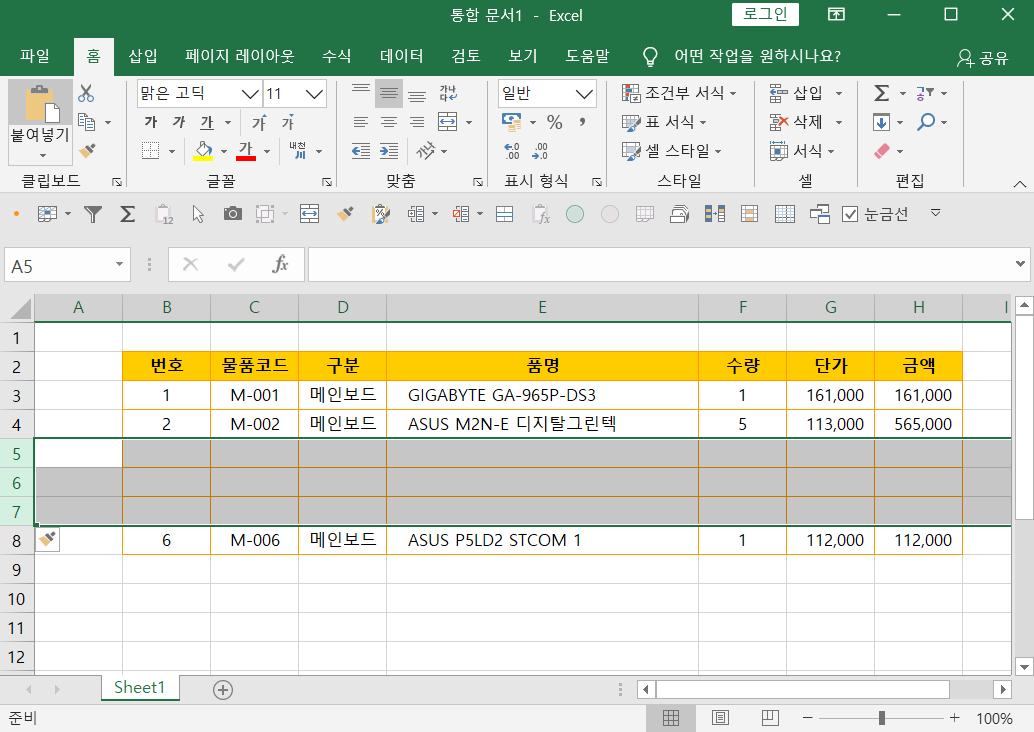The width and height of the screenshot is (1034, 732).
Task: Click the cell borders icon
Action: 150,150
